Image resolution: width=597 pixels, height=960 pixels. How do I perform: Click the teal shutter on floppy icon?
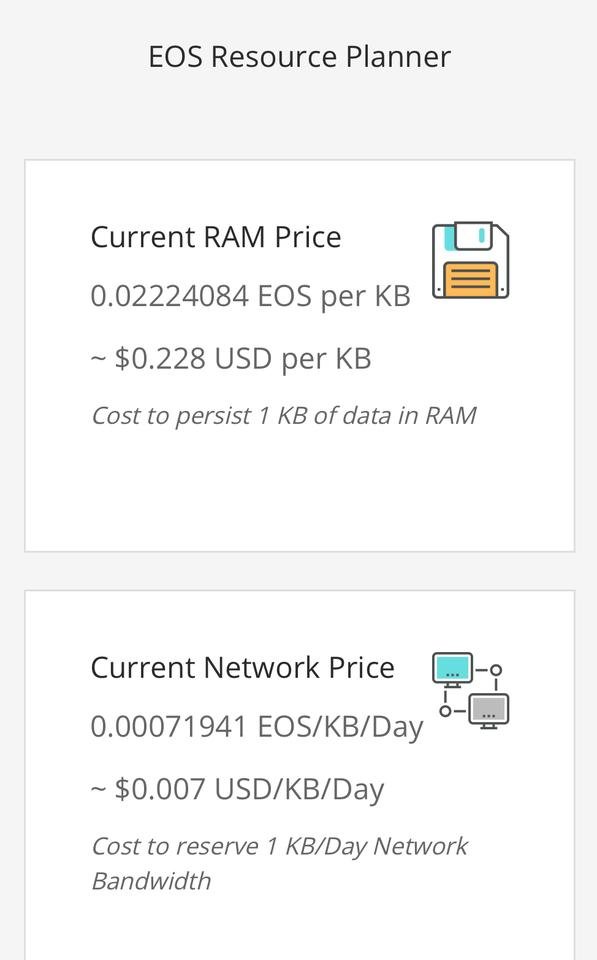point(449,238)
